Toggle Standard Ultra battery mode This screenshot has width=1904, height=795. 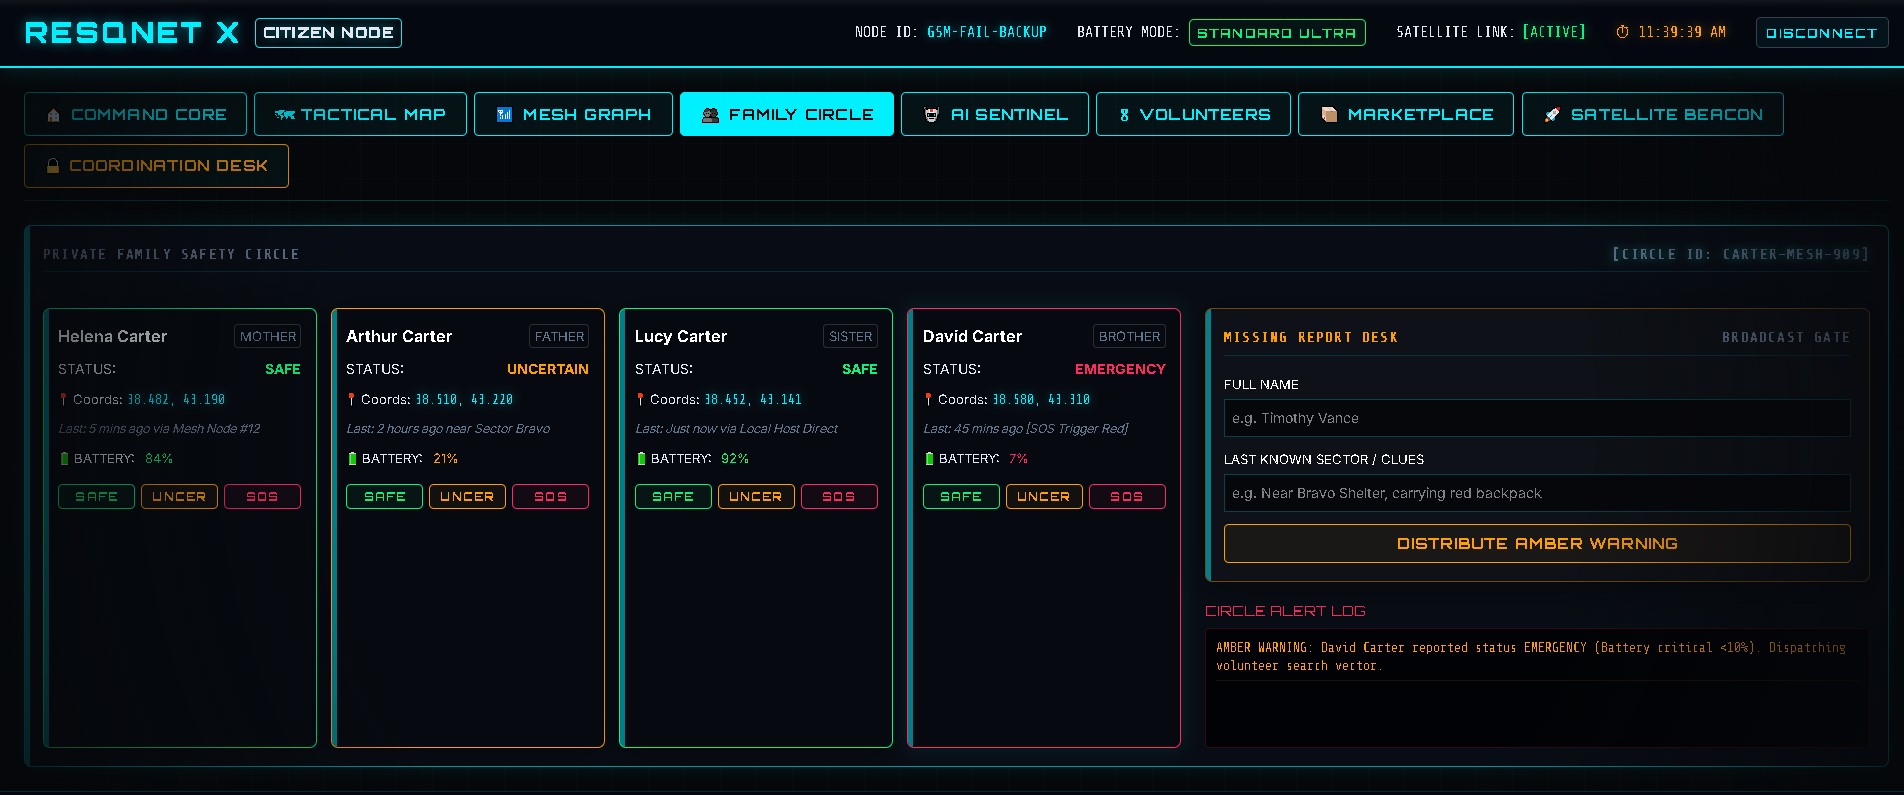(1277, 33)
